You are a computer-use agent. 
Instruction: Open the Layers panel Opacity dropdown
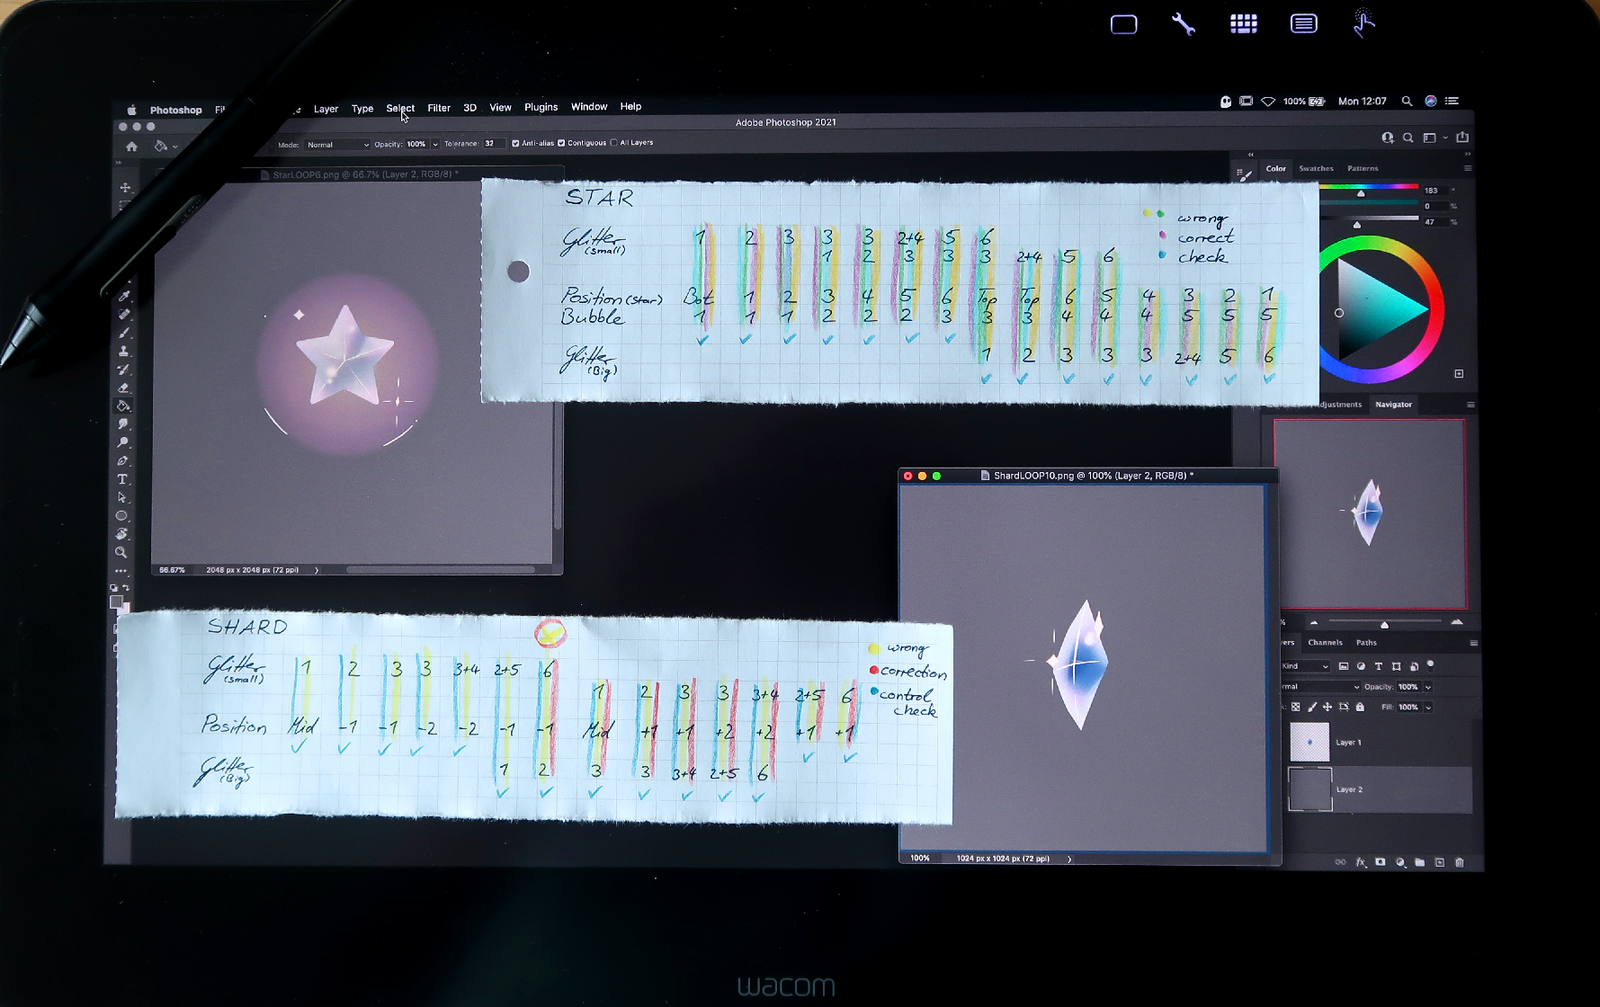pos(1428,687)
